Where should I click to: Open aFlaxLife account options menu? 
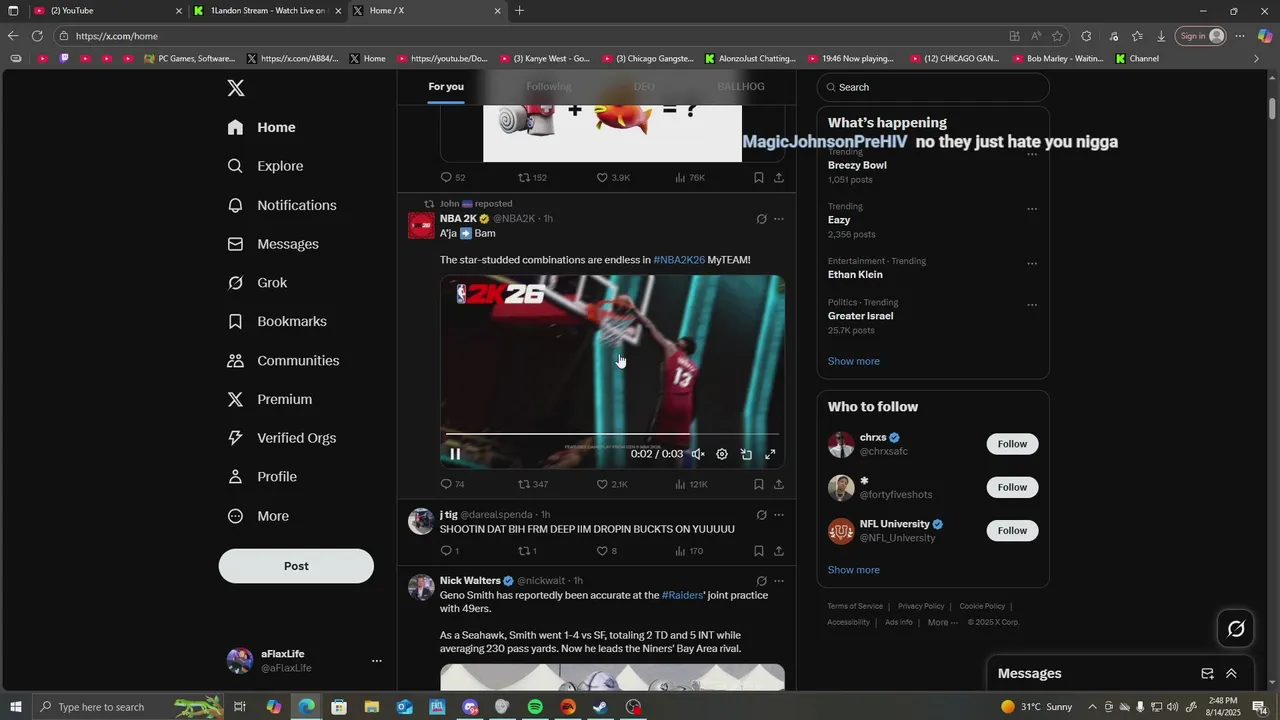click(377, 661)
